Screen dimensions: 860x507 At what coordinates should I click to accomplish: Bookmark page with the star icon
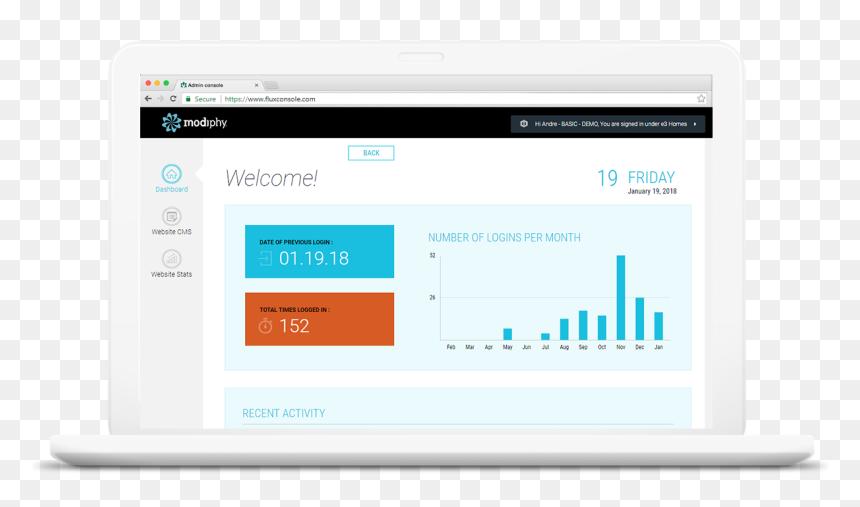701,99
